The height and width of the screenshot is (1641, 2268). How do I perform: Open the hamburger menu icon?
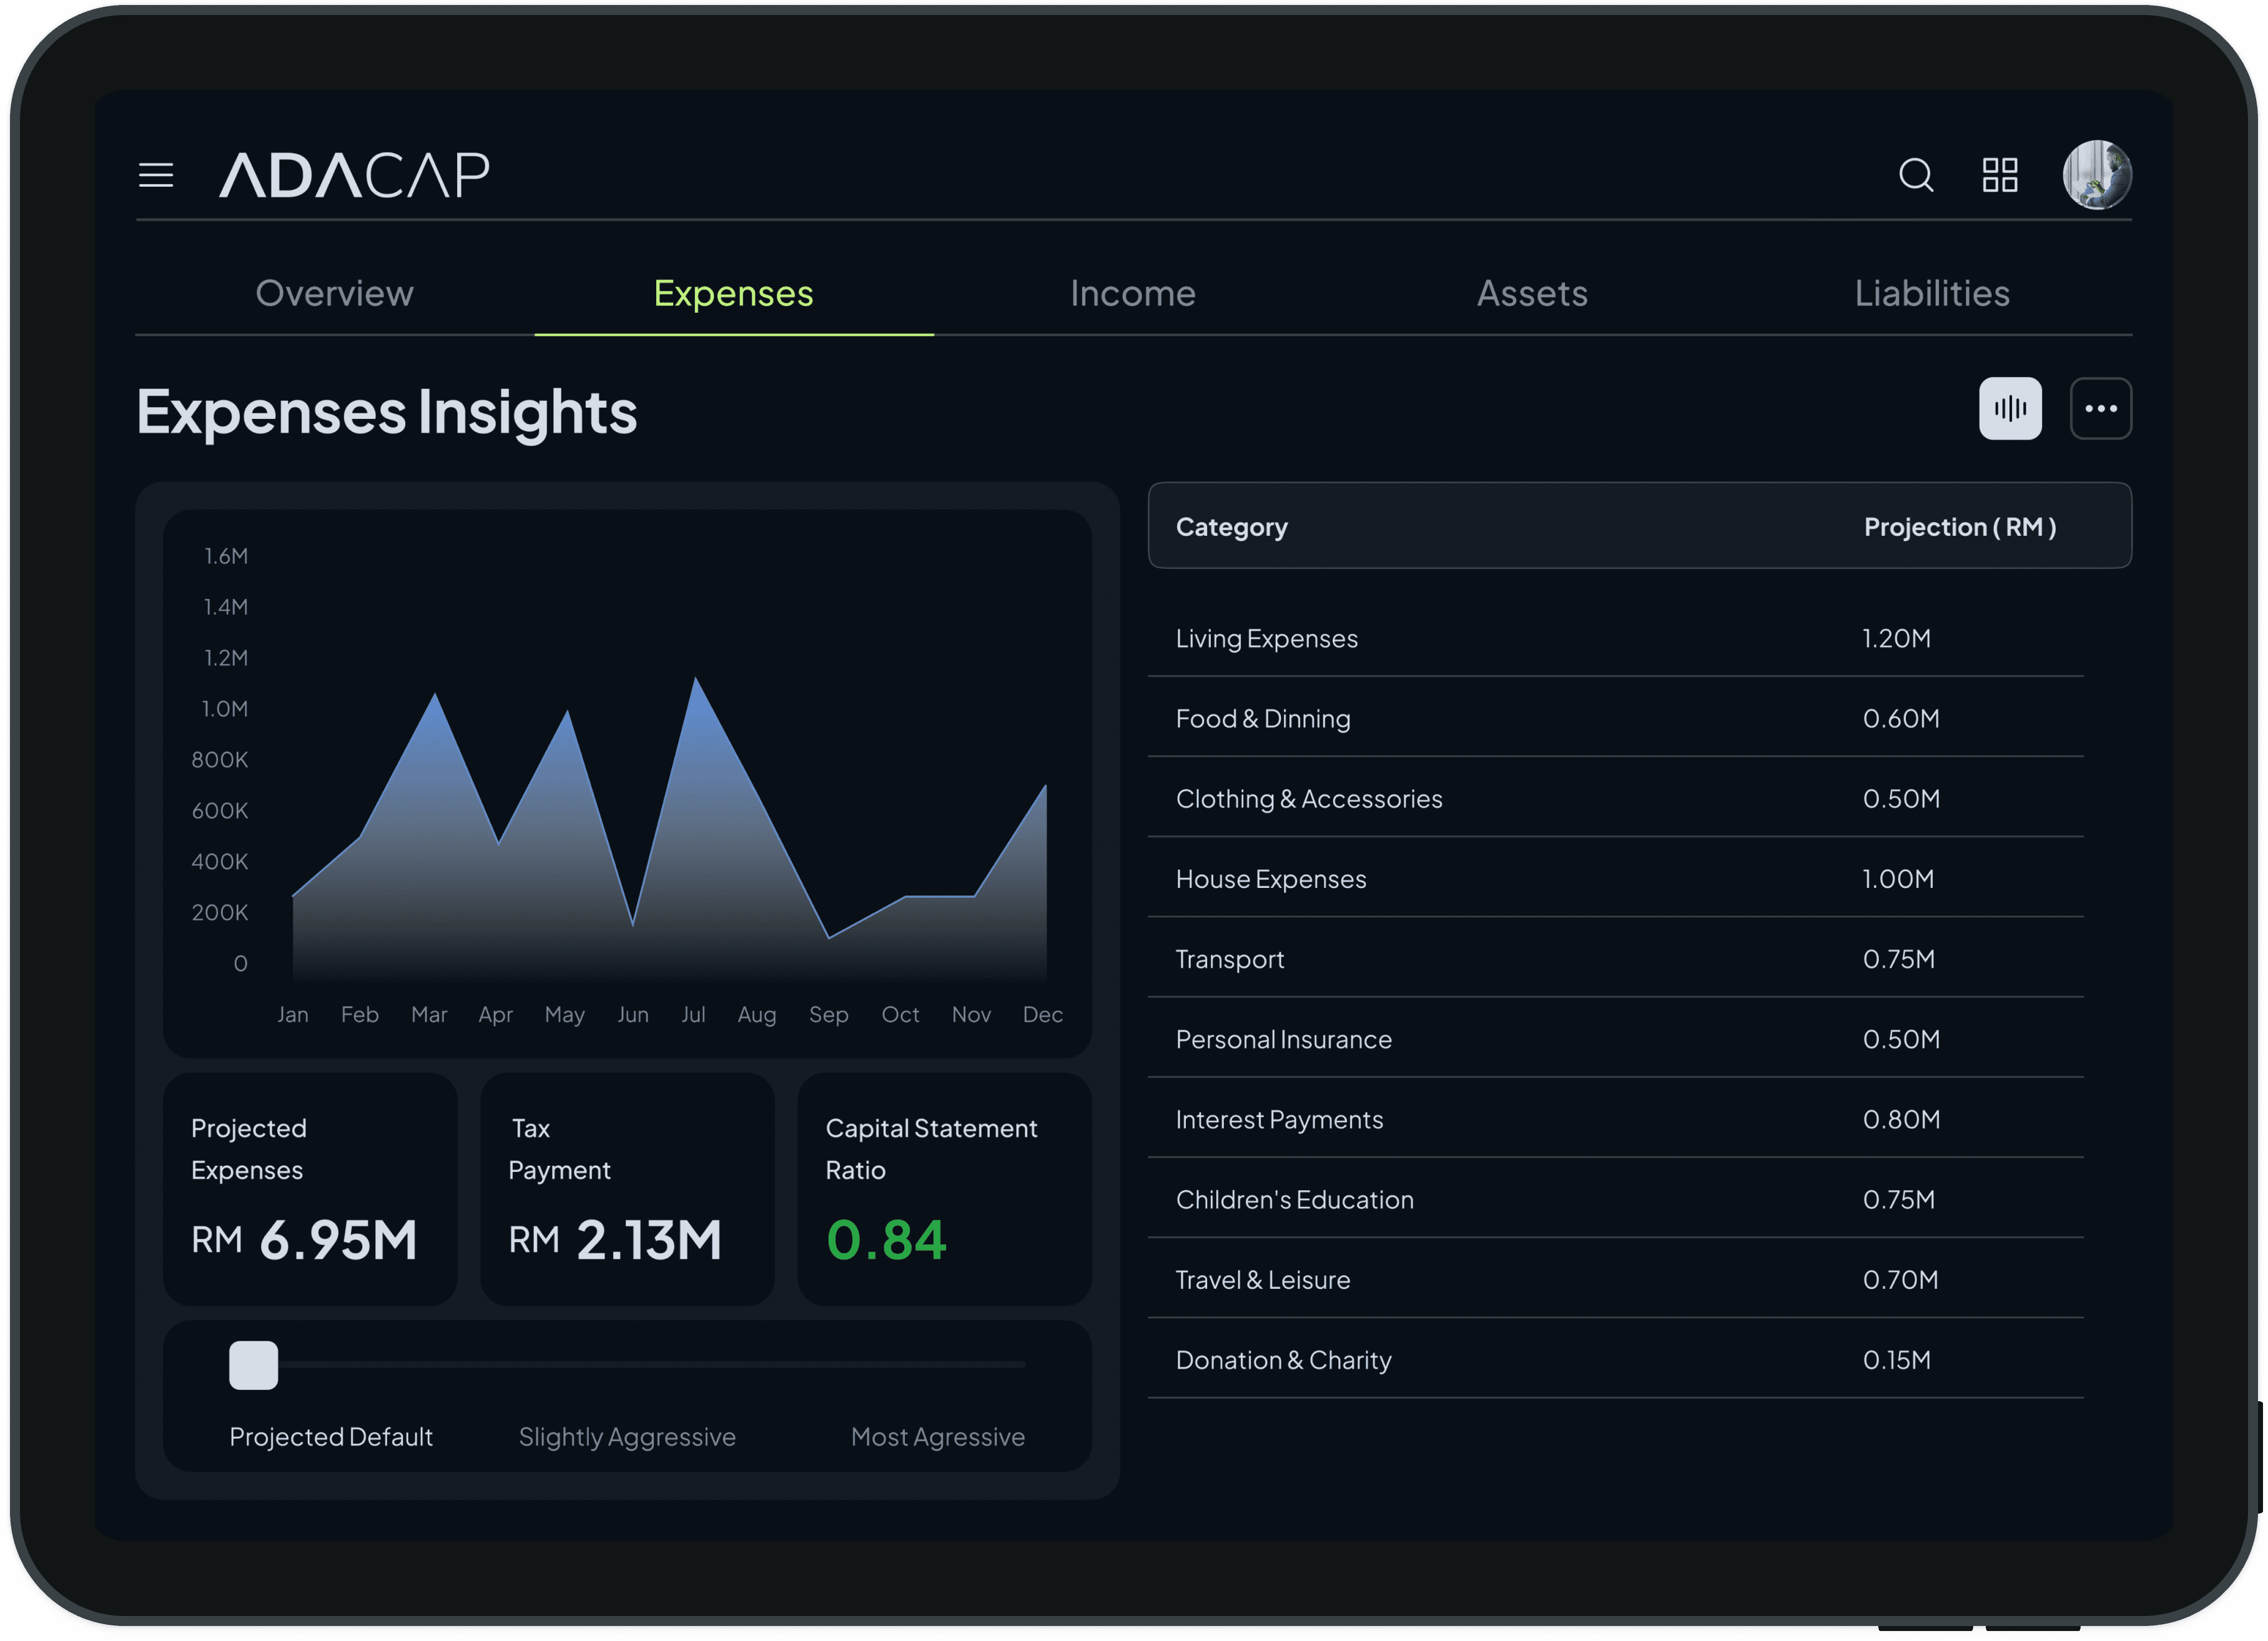pyautogui.click(x=156, y=175)
